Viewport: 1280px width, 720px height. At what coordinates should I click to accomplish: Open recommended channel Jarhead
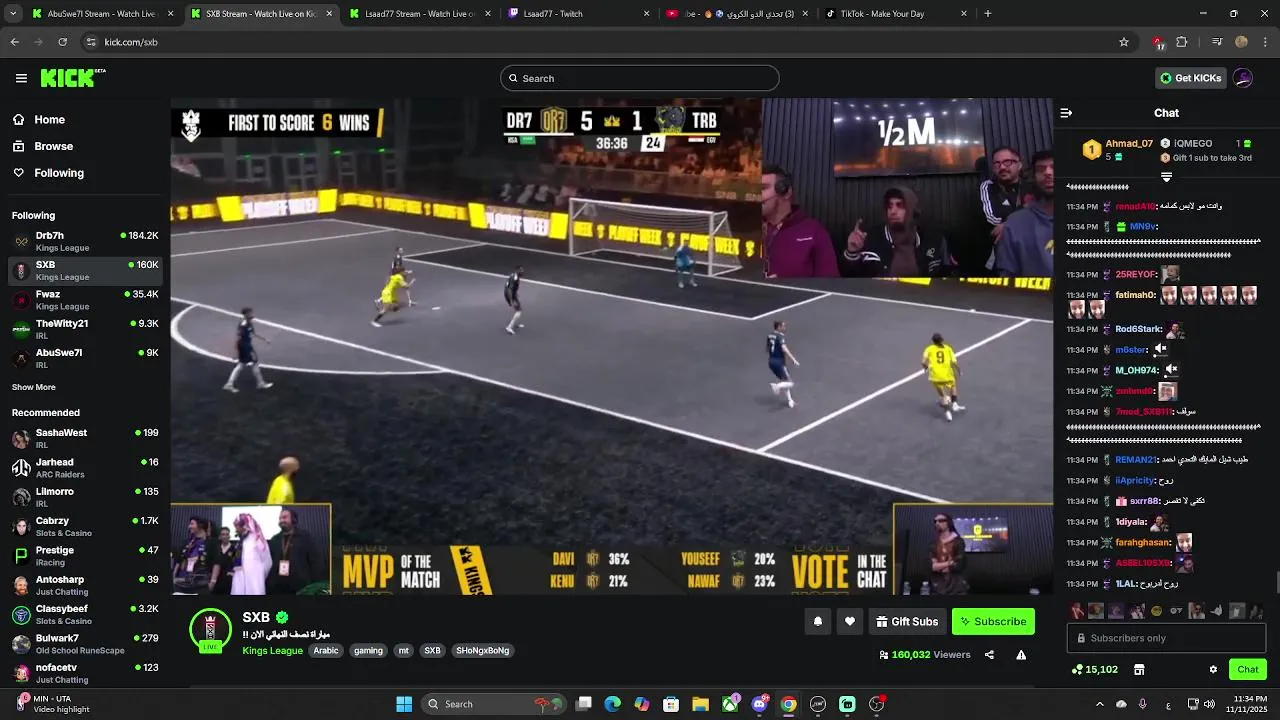(x=85, y=468)
